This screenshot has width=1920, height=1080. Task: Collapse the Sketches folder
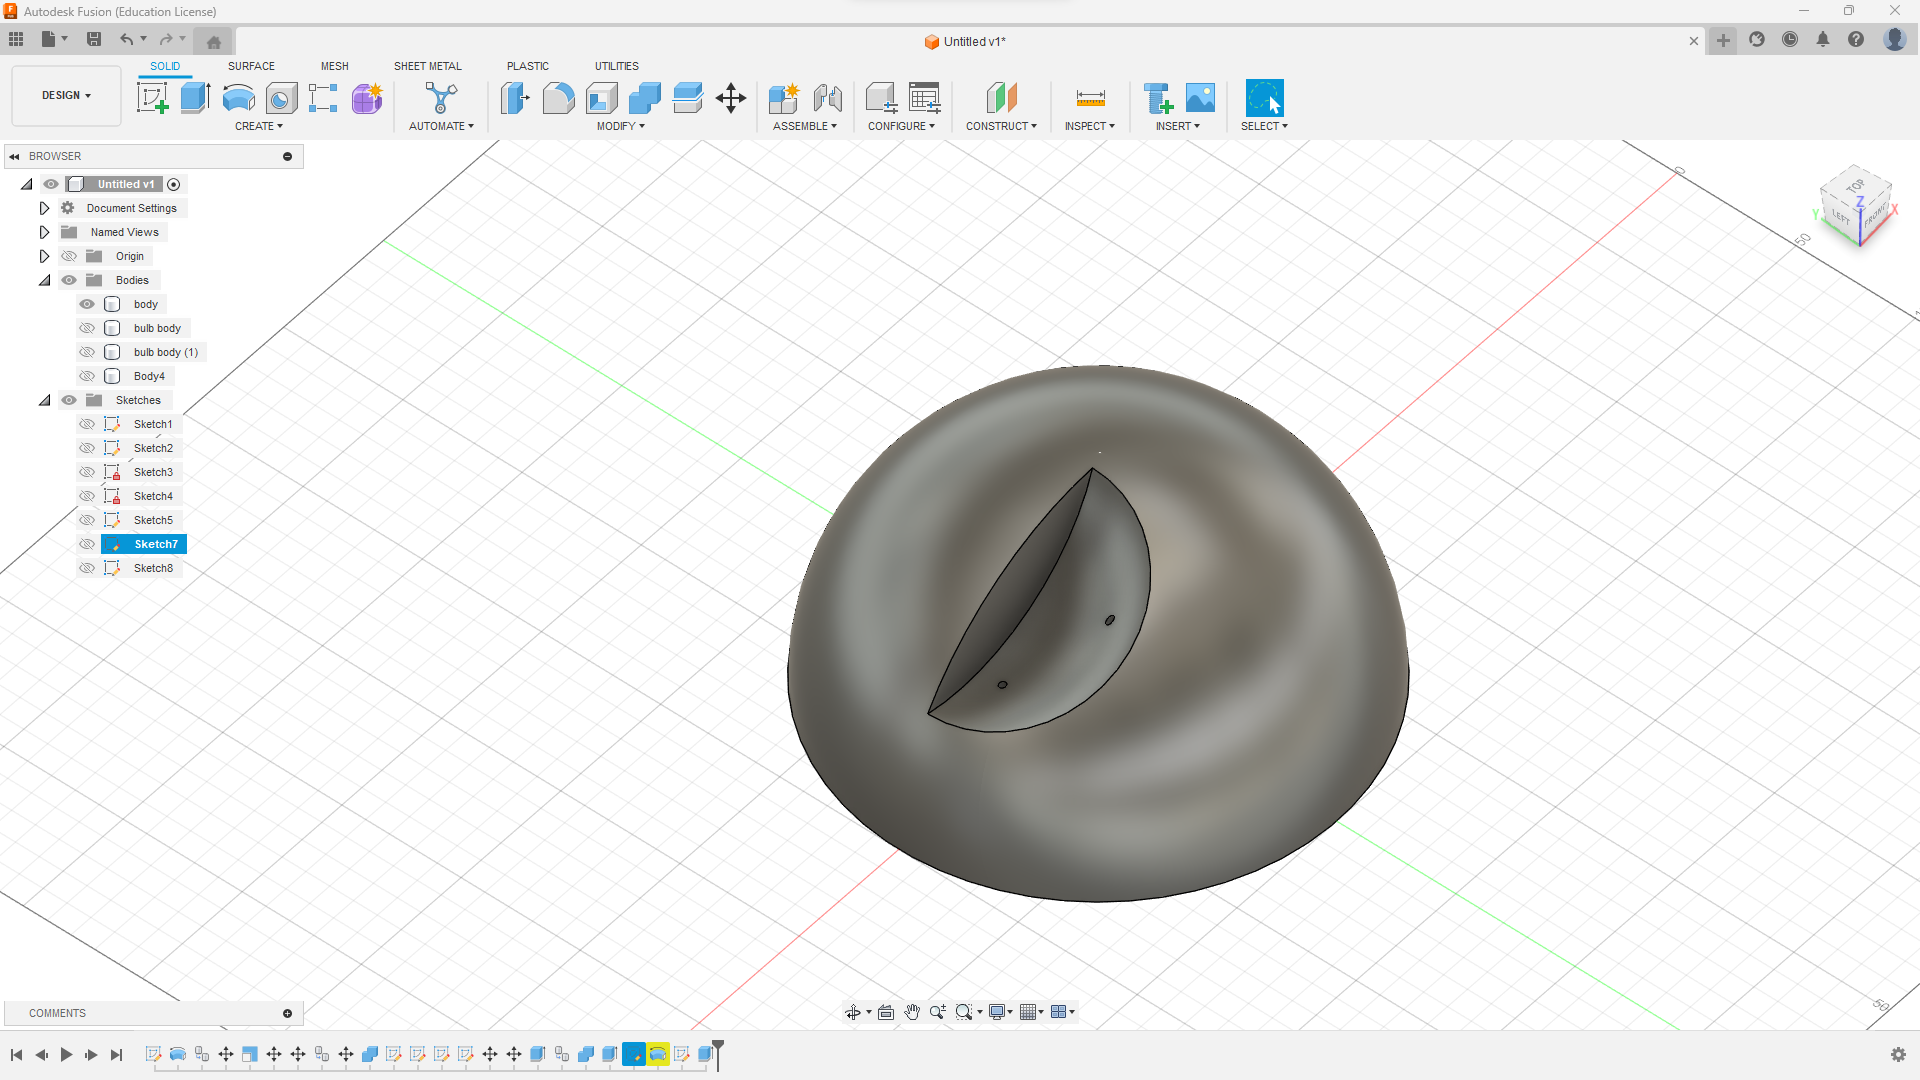coord(44,400)
